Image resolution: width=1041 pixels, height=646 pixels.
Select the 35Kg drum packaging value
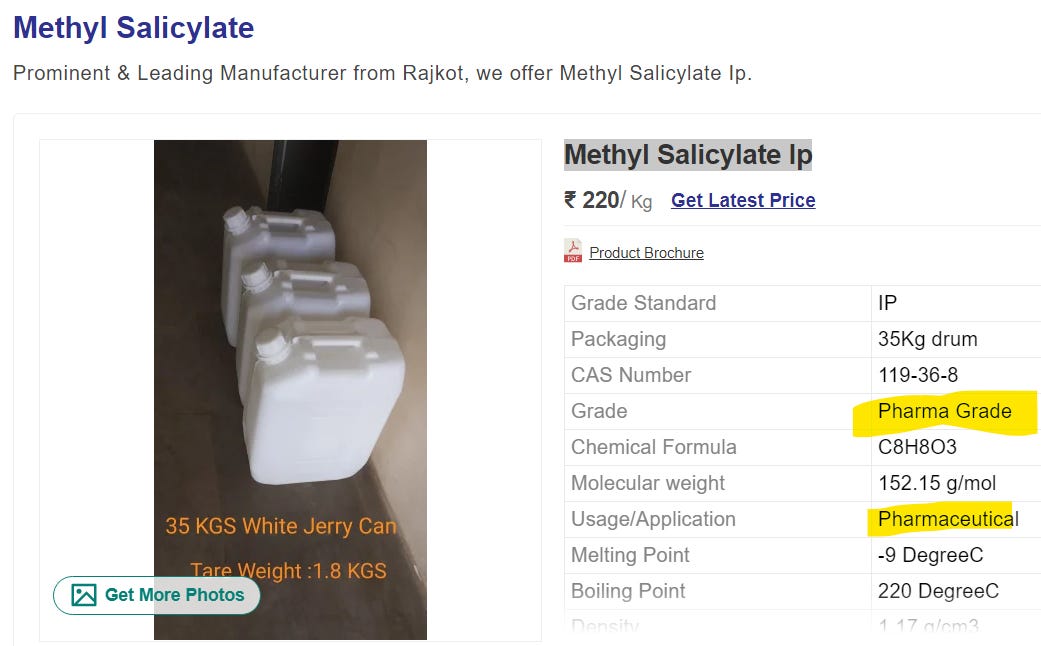927,339
